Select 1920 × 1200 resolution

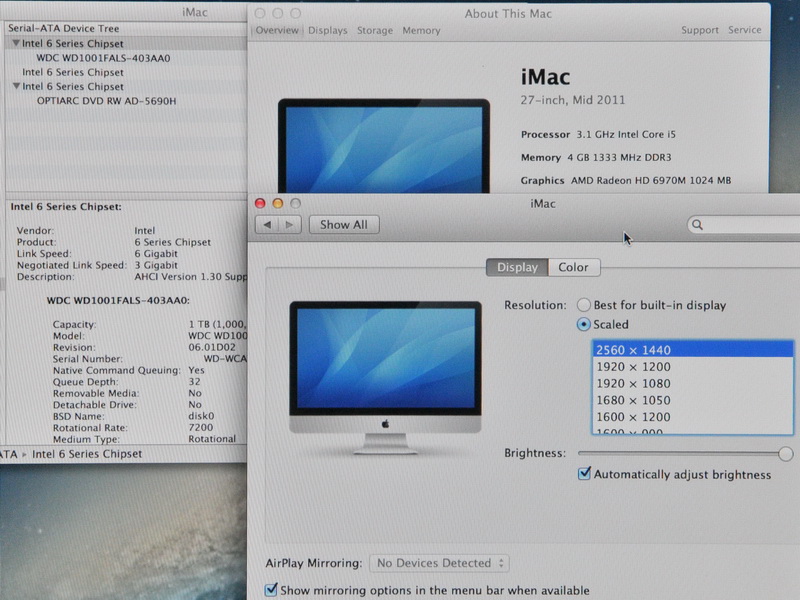click(x=692, y=366)
